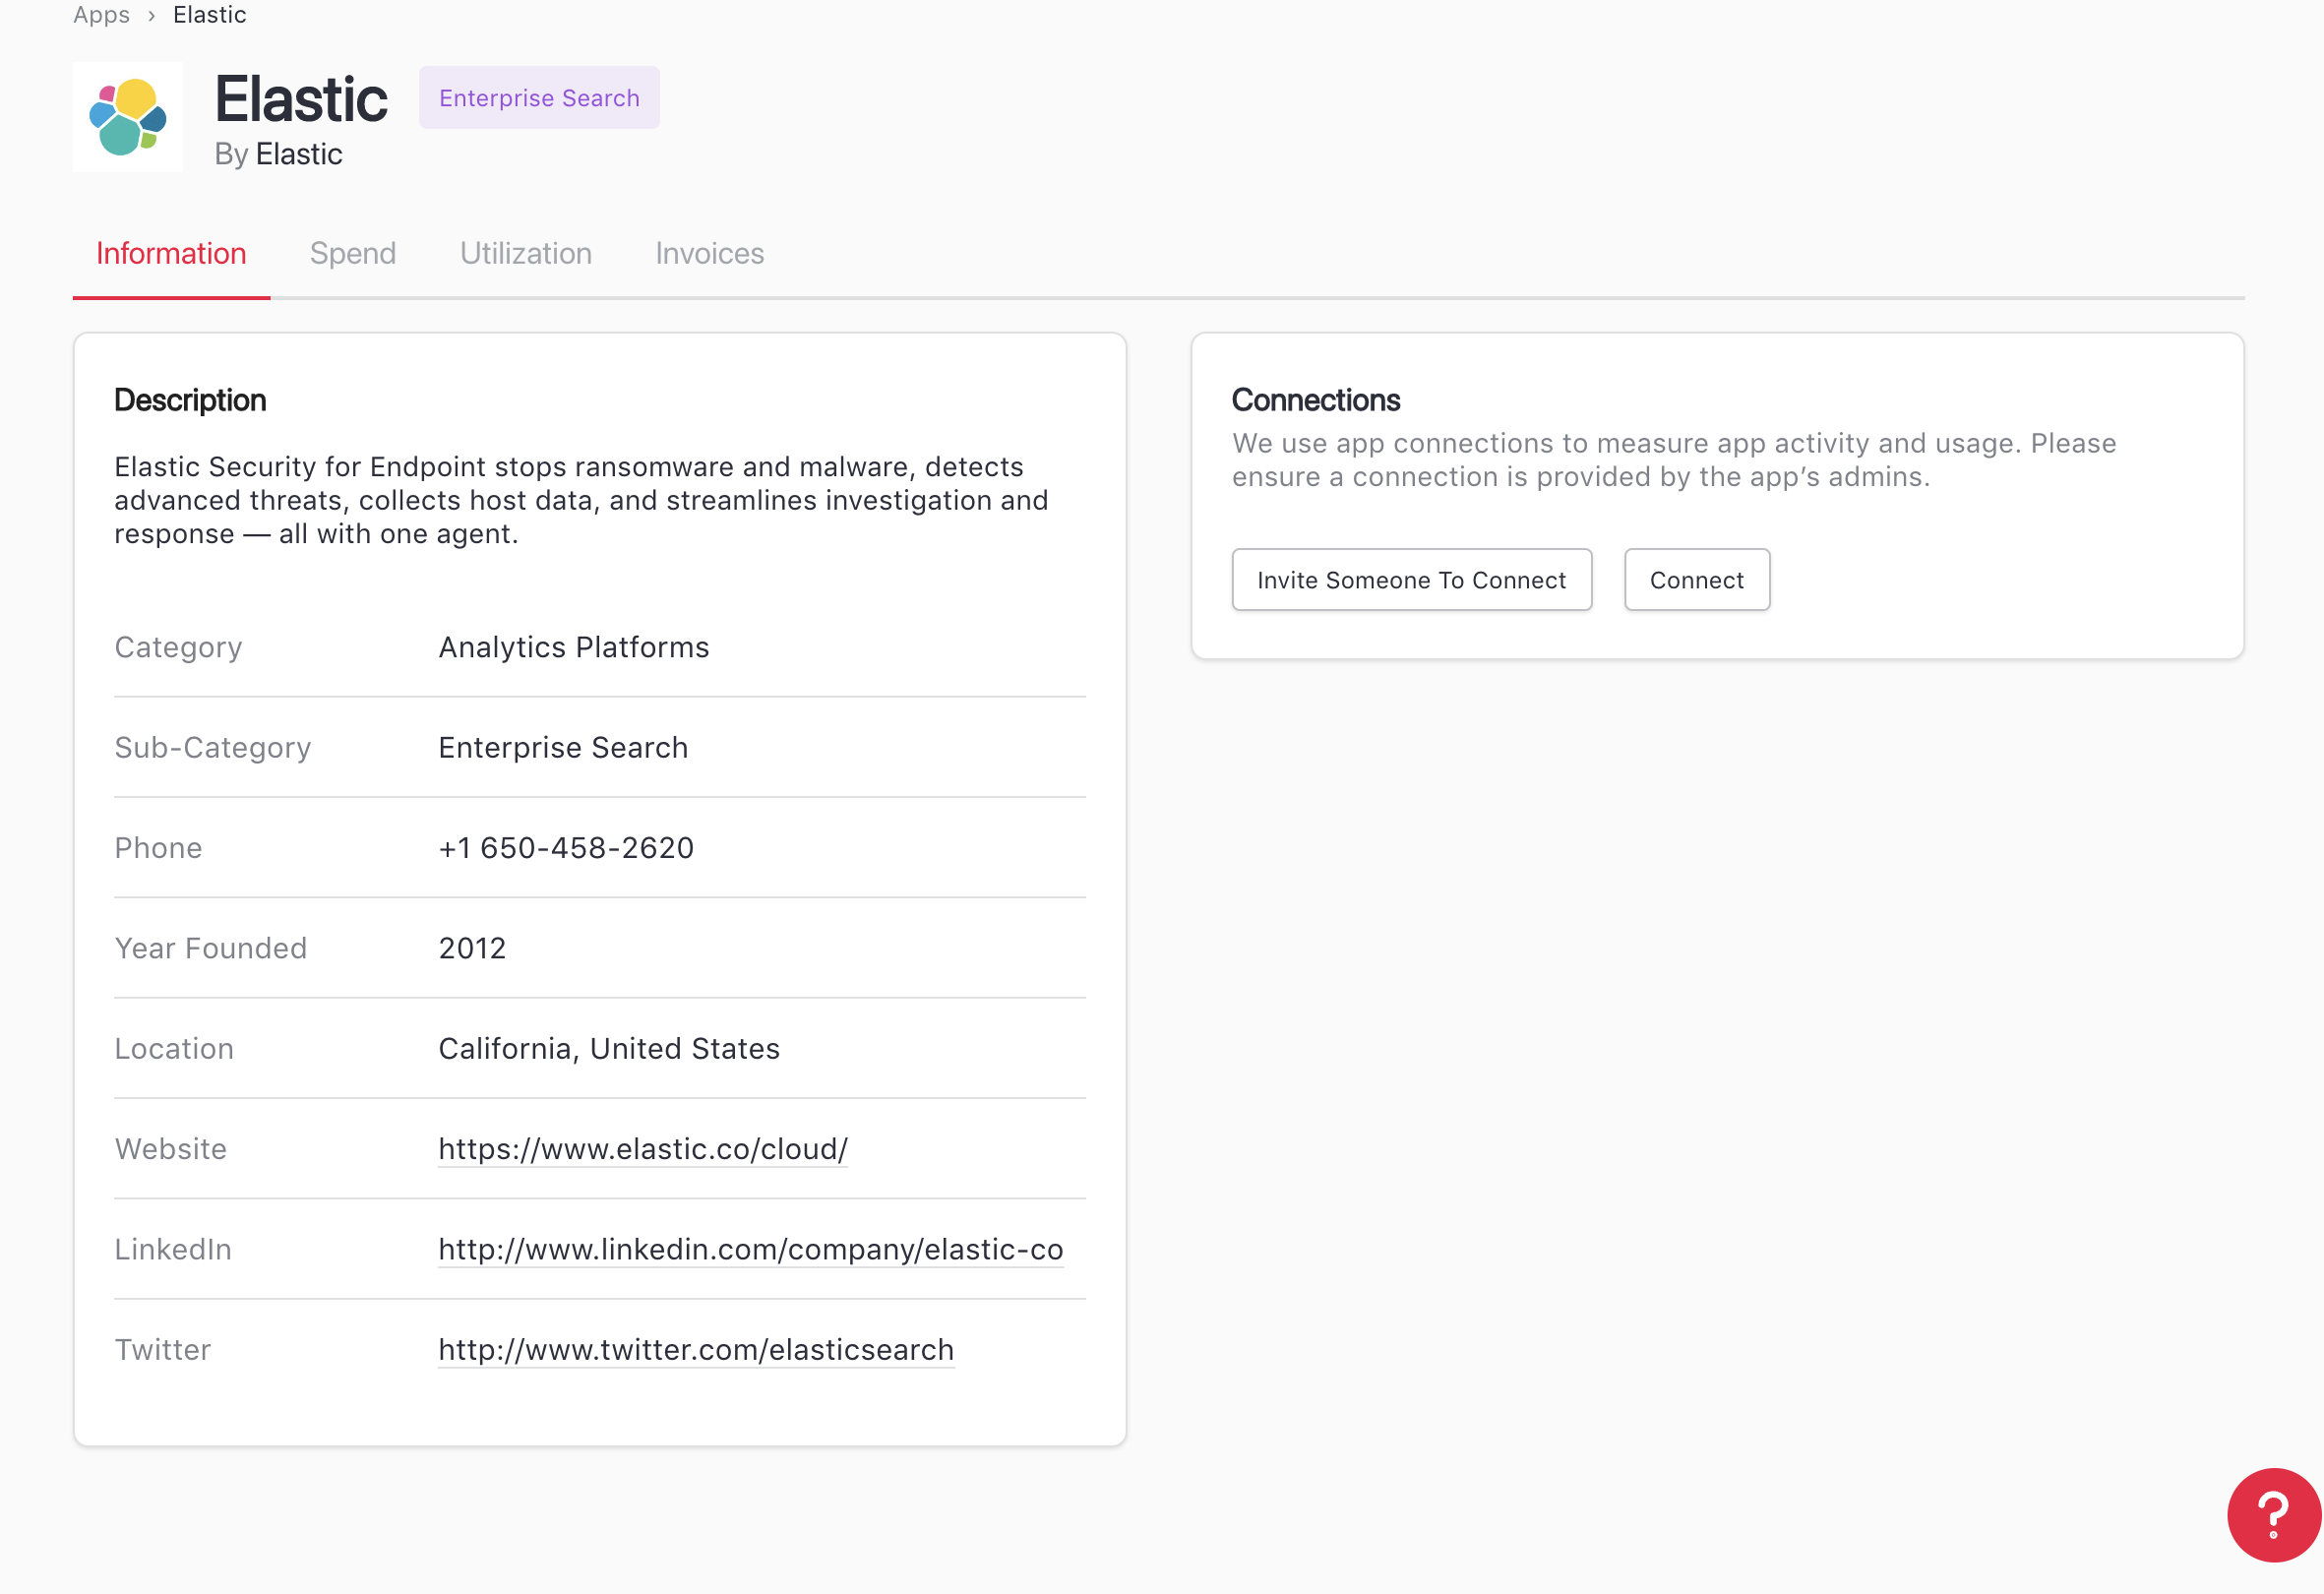The image size is (2324, 1594).
Task: Click the Connections section heading
Action: point(1315,400)
